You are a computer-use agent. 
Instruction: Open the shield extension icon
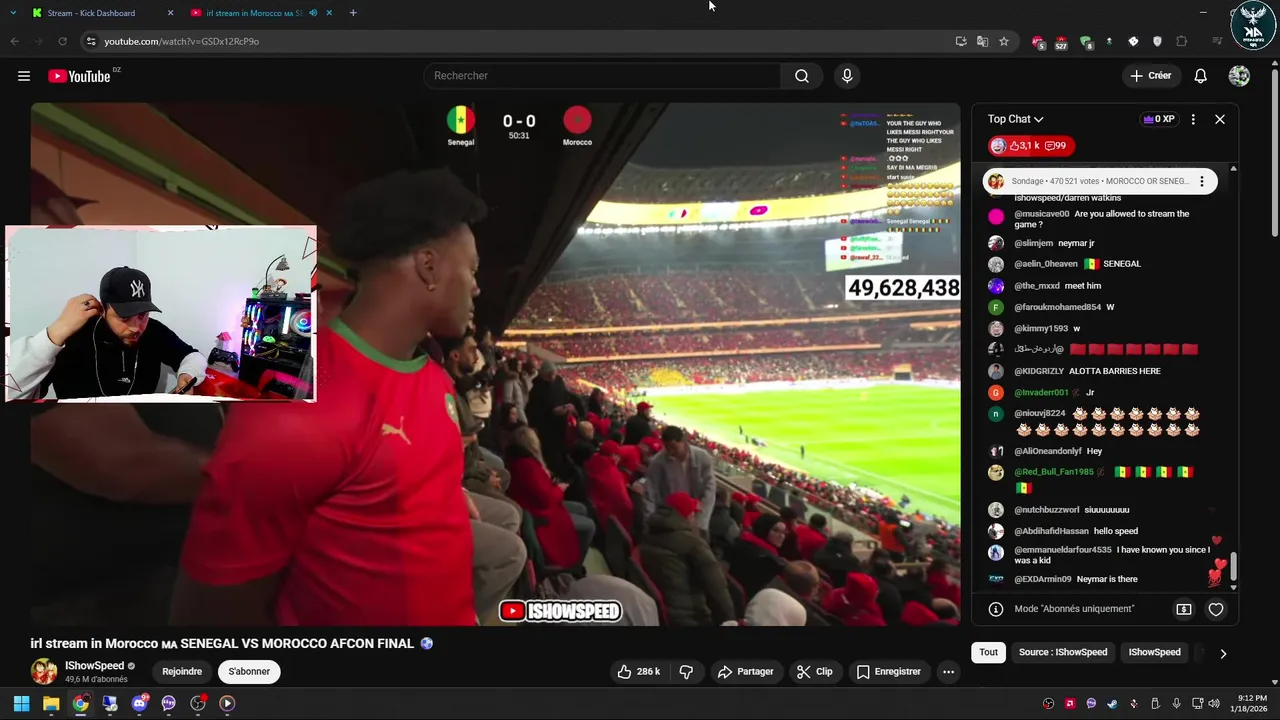point(1157,41)
